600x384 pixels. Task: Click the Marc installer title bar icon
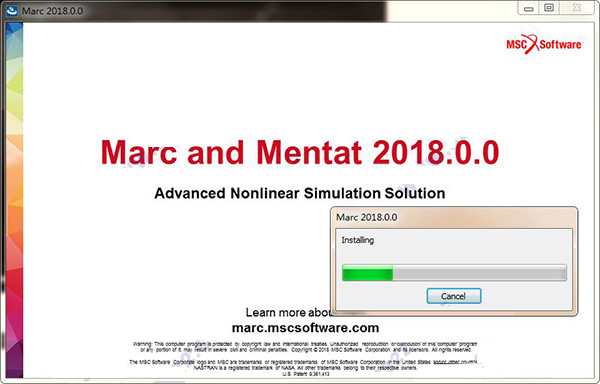pos(12,10)
